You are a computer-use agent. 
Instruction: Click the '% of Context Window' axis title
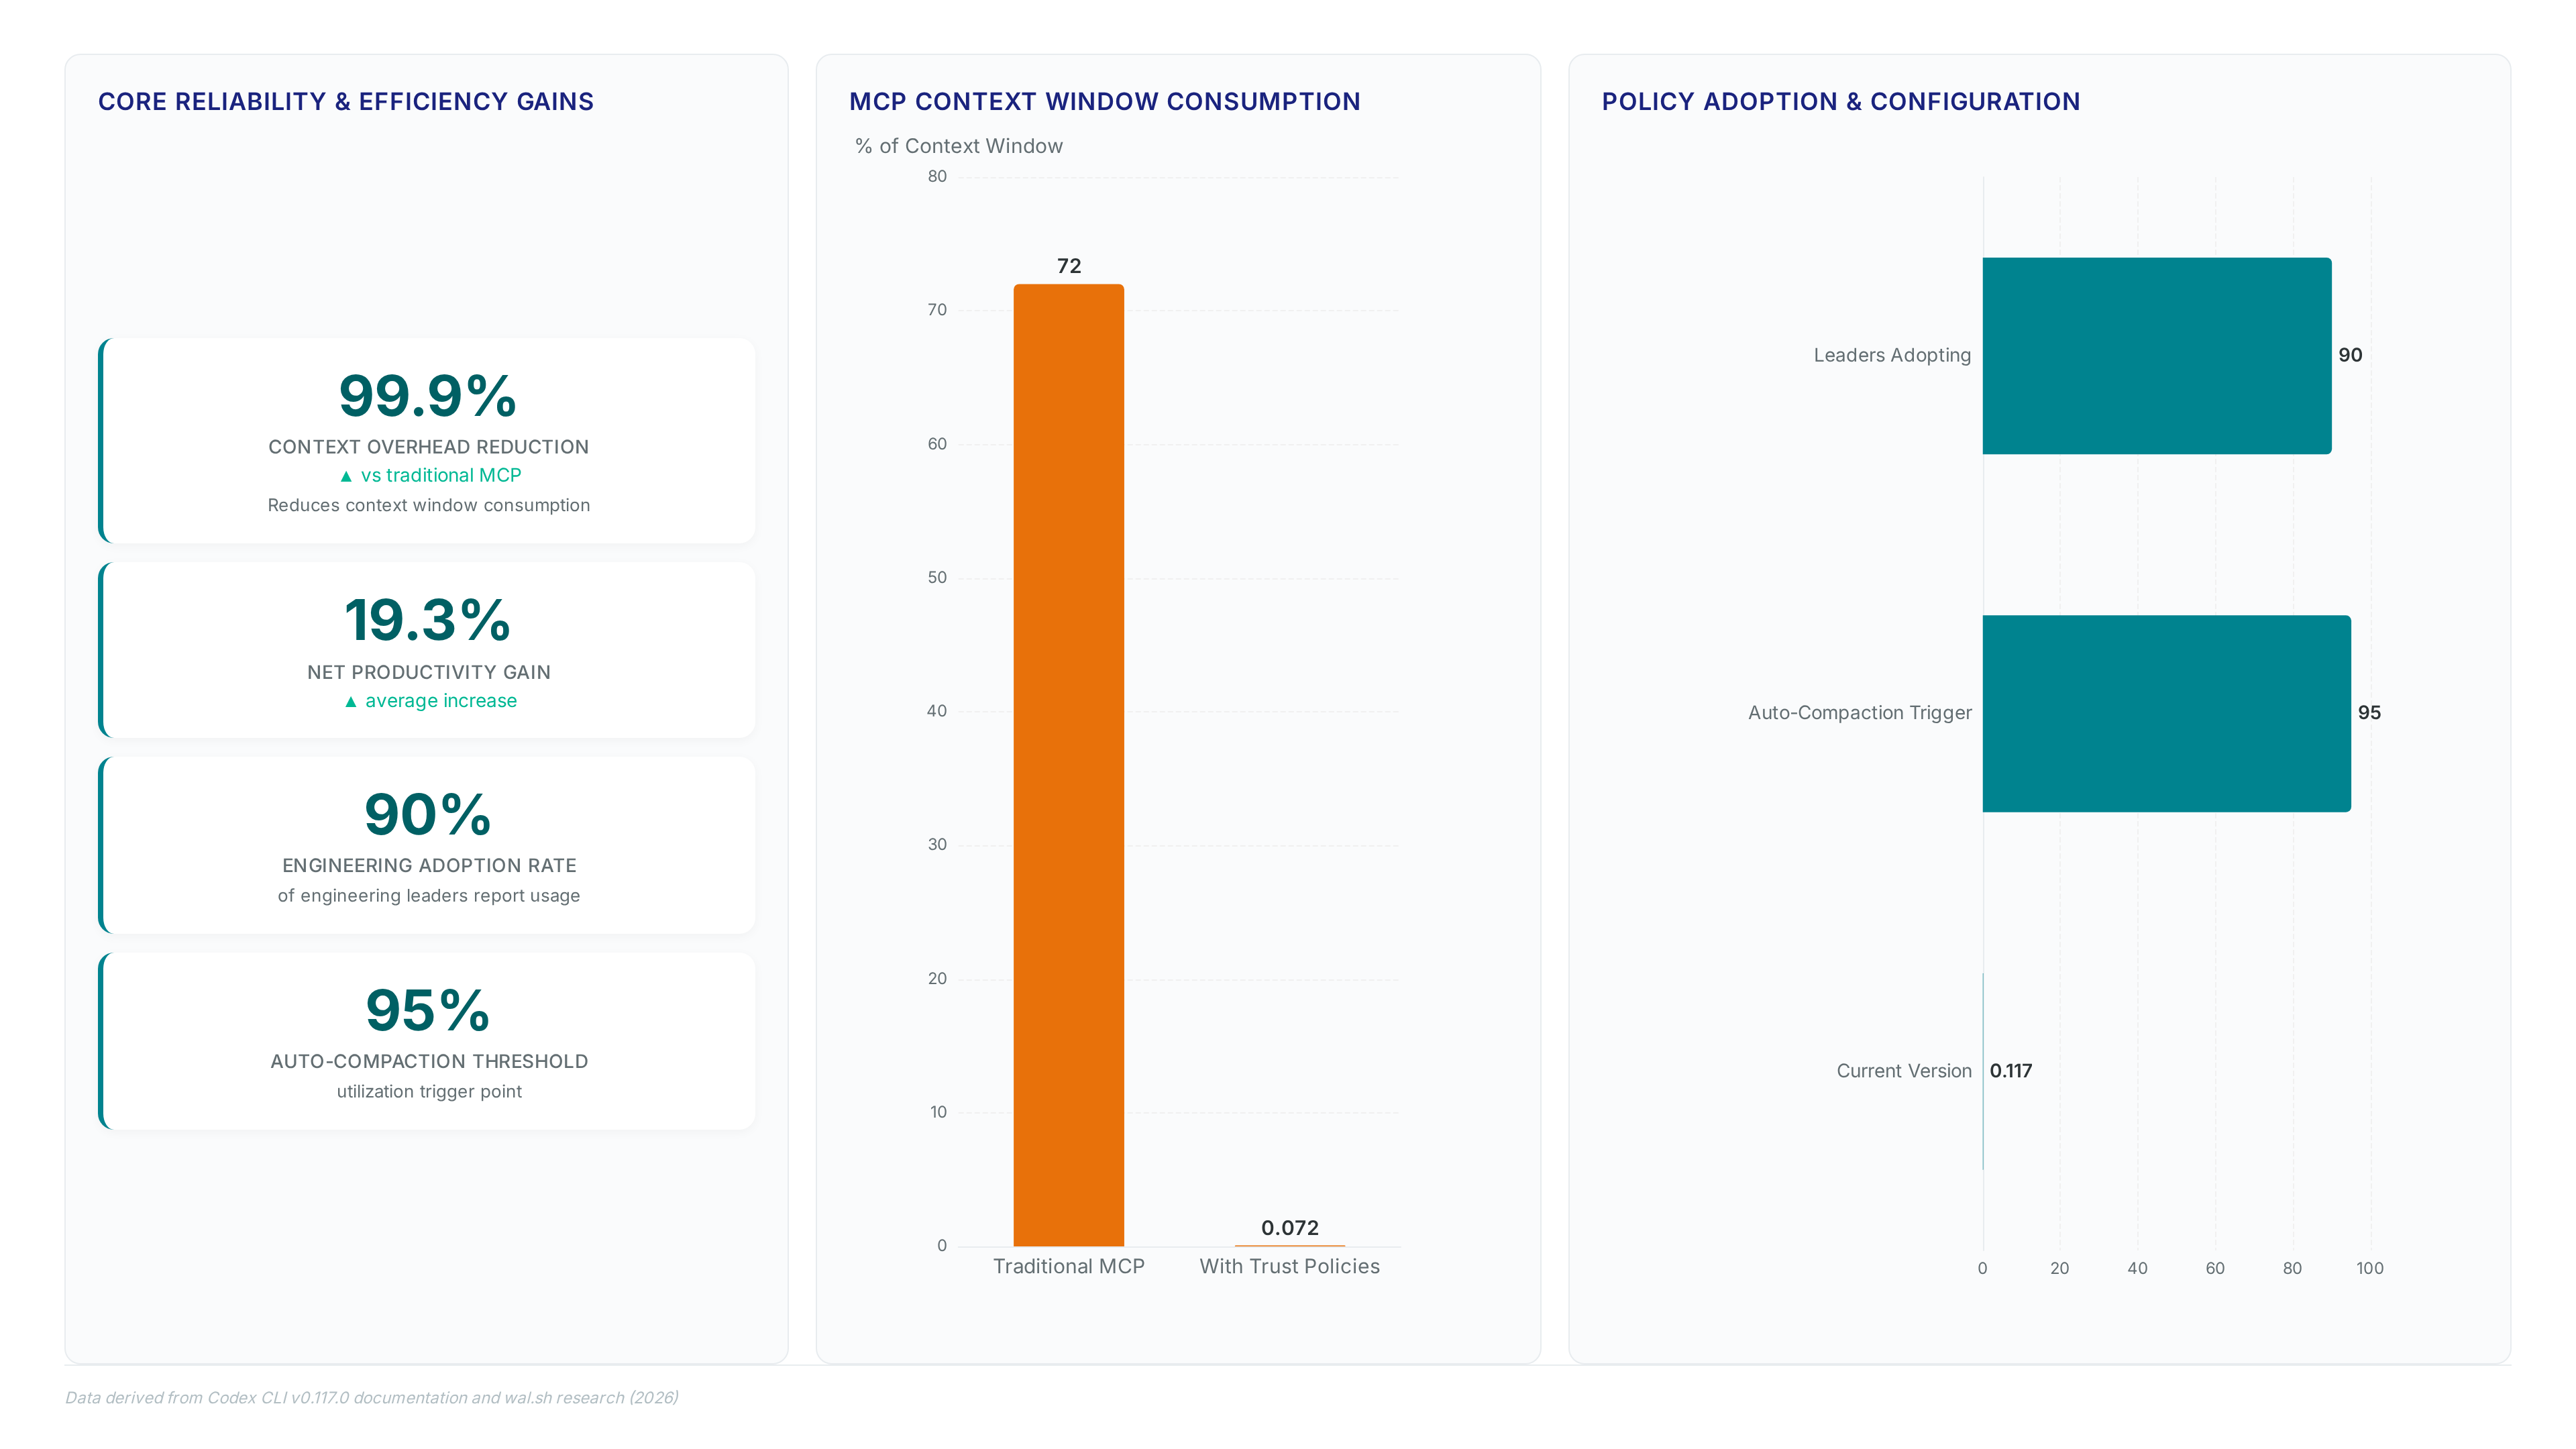click(x=958, y=146)
